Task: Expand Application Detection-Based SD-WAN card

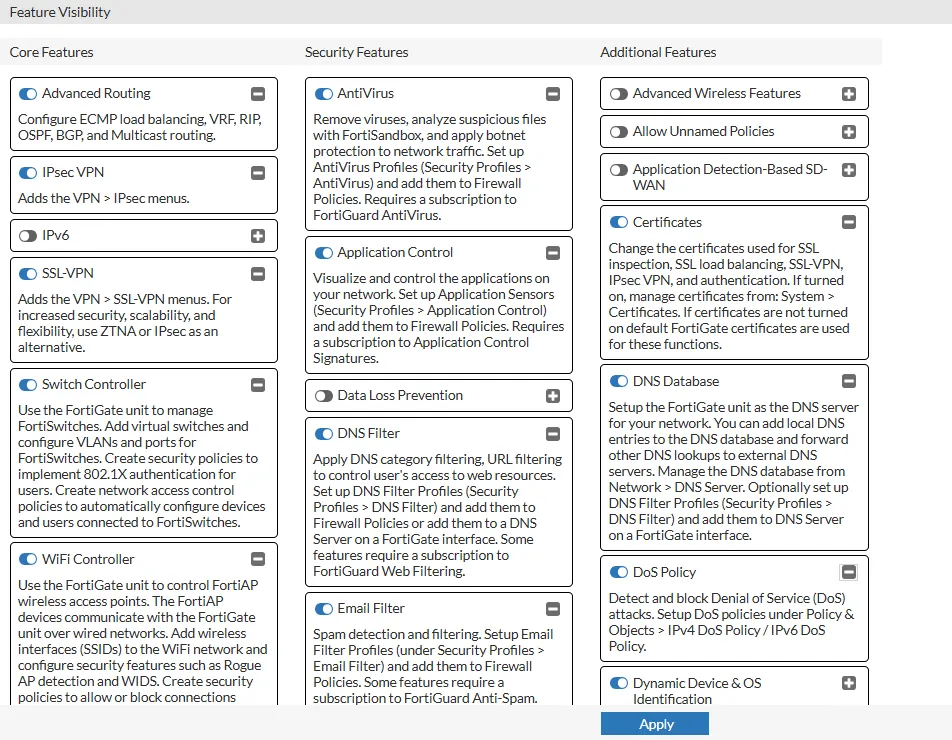Action: 849,170
